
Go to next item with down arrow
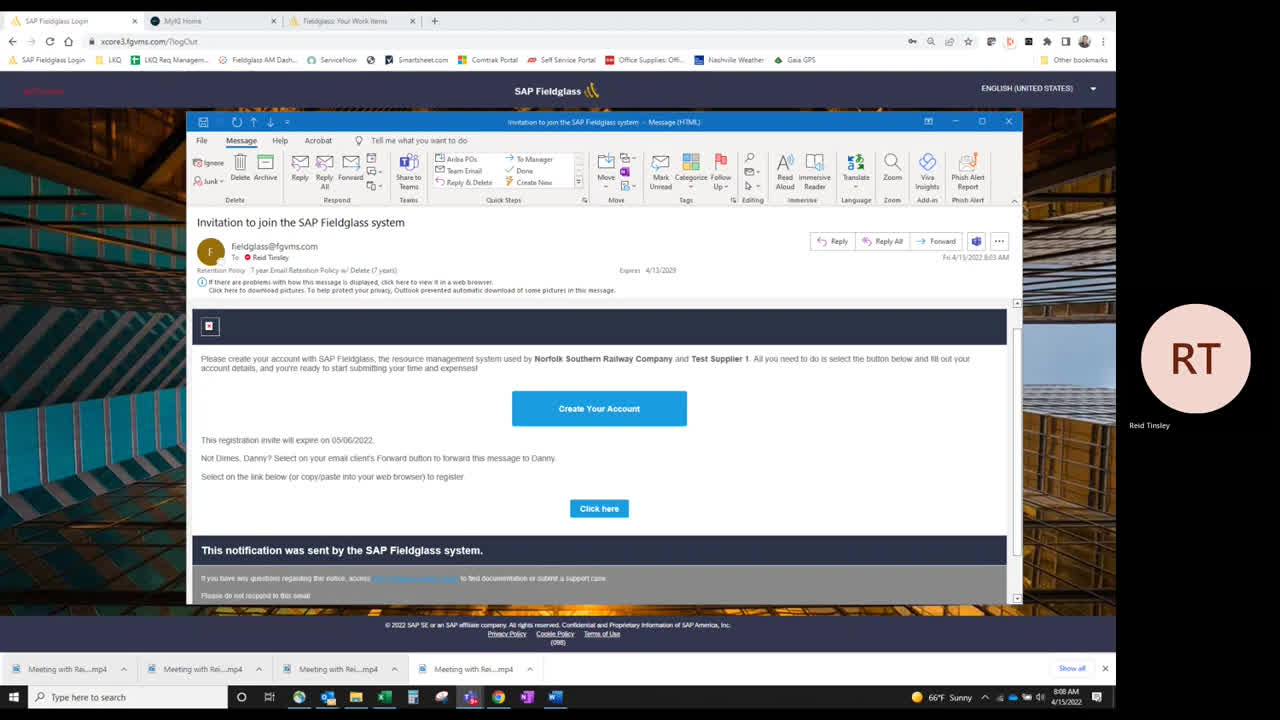(270, 122)
